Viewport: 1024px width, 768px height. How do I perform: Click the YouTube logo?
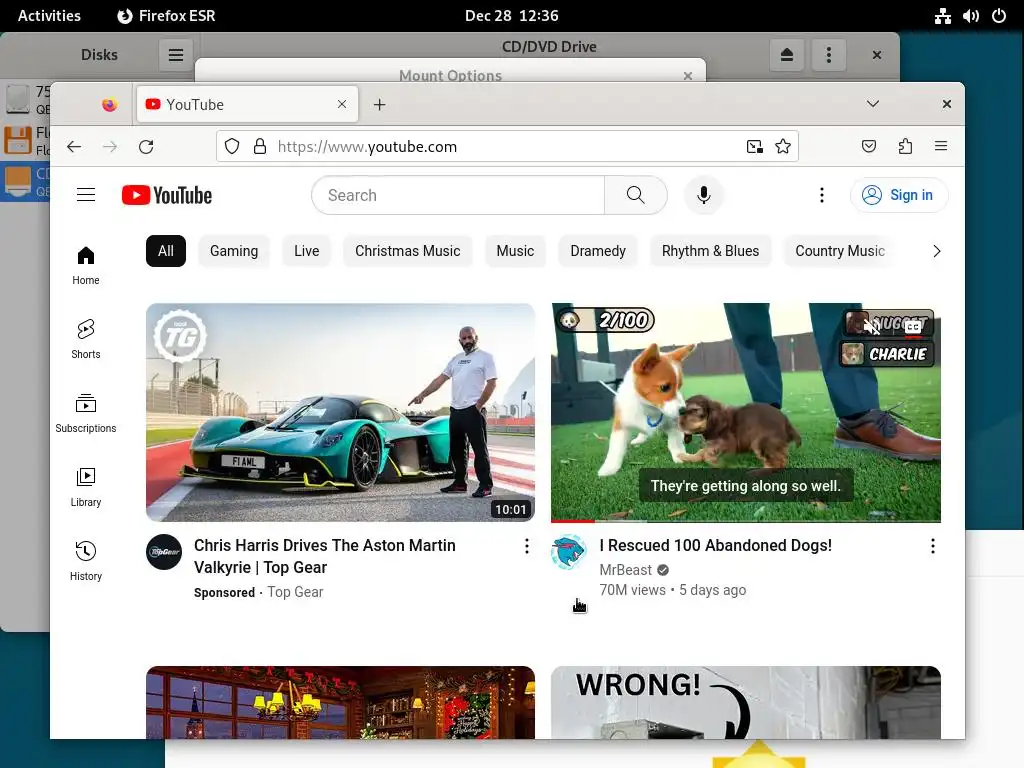click(x=167, y=195)
